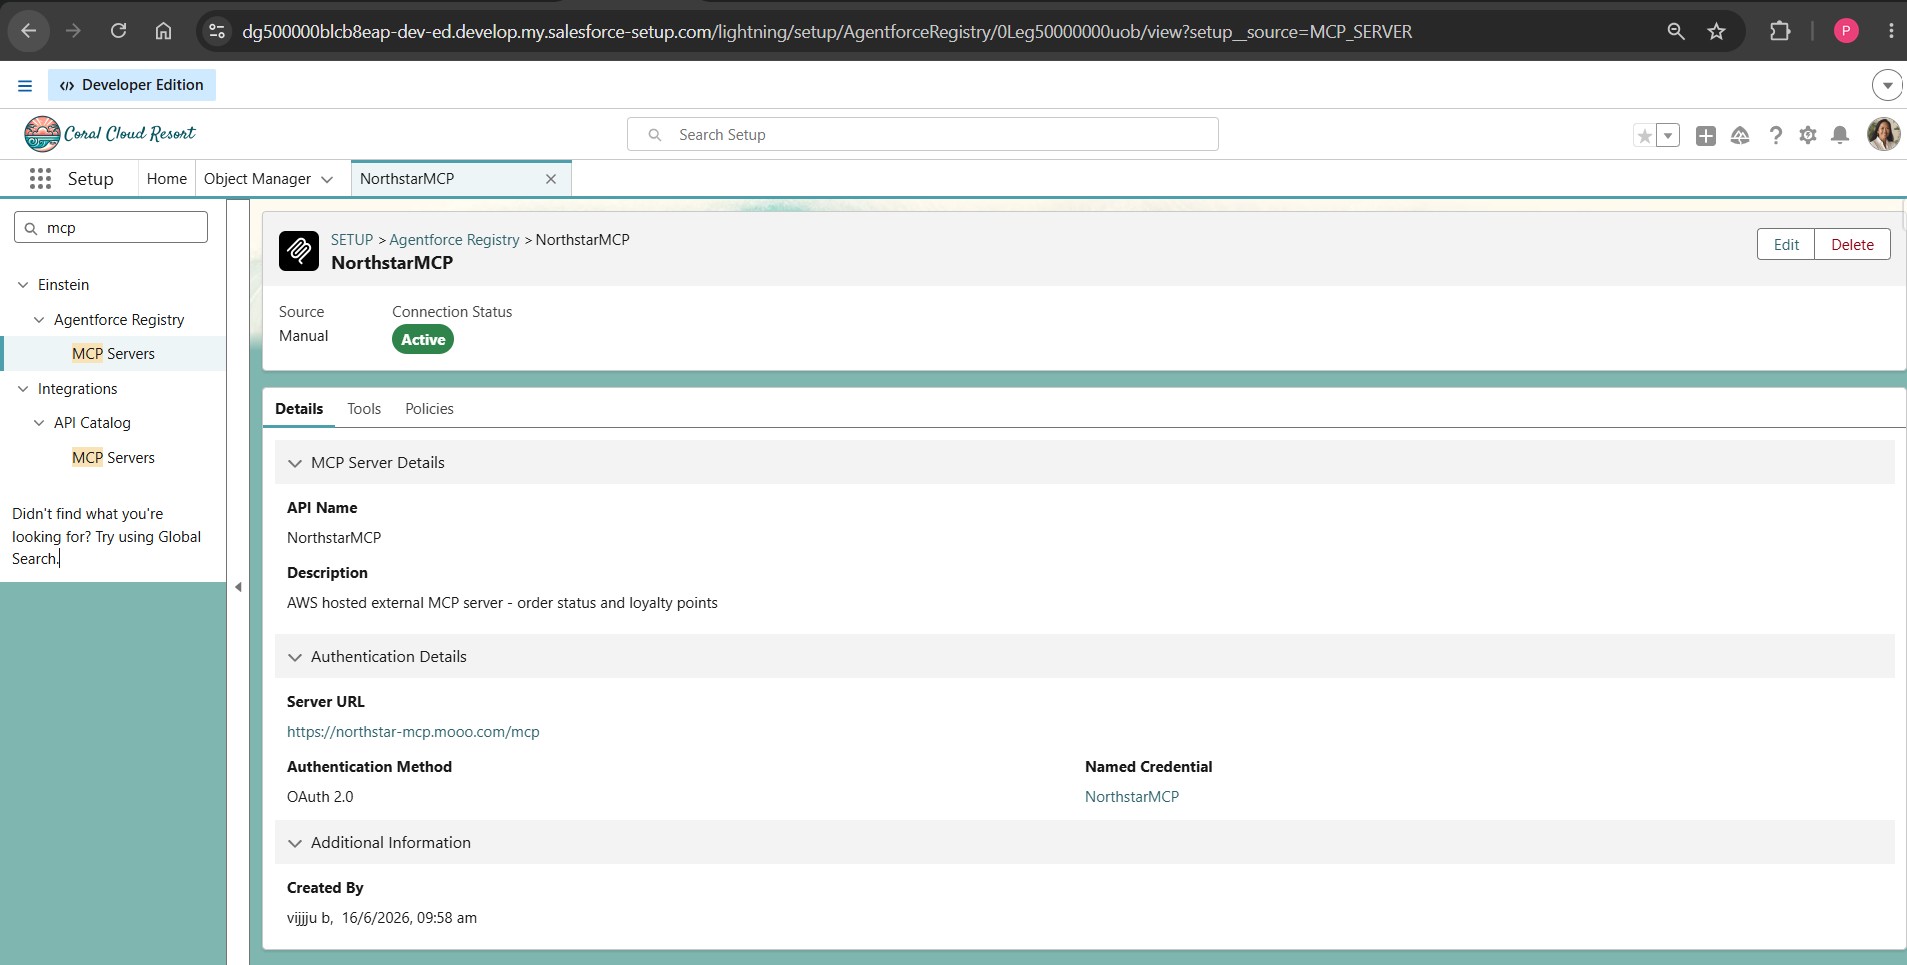The image size is (1907, 965).
Task: Click the NorthstarMCP paperclip record icon
Action: click(x=299, y=251)
